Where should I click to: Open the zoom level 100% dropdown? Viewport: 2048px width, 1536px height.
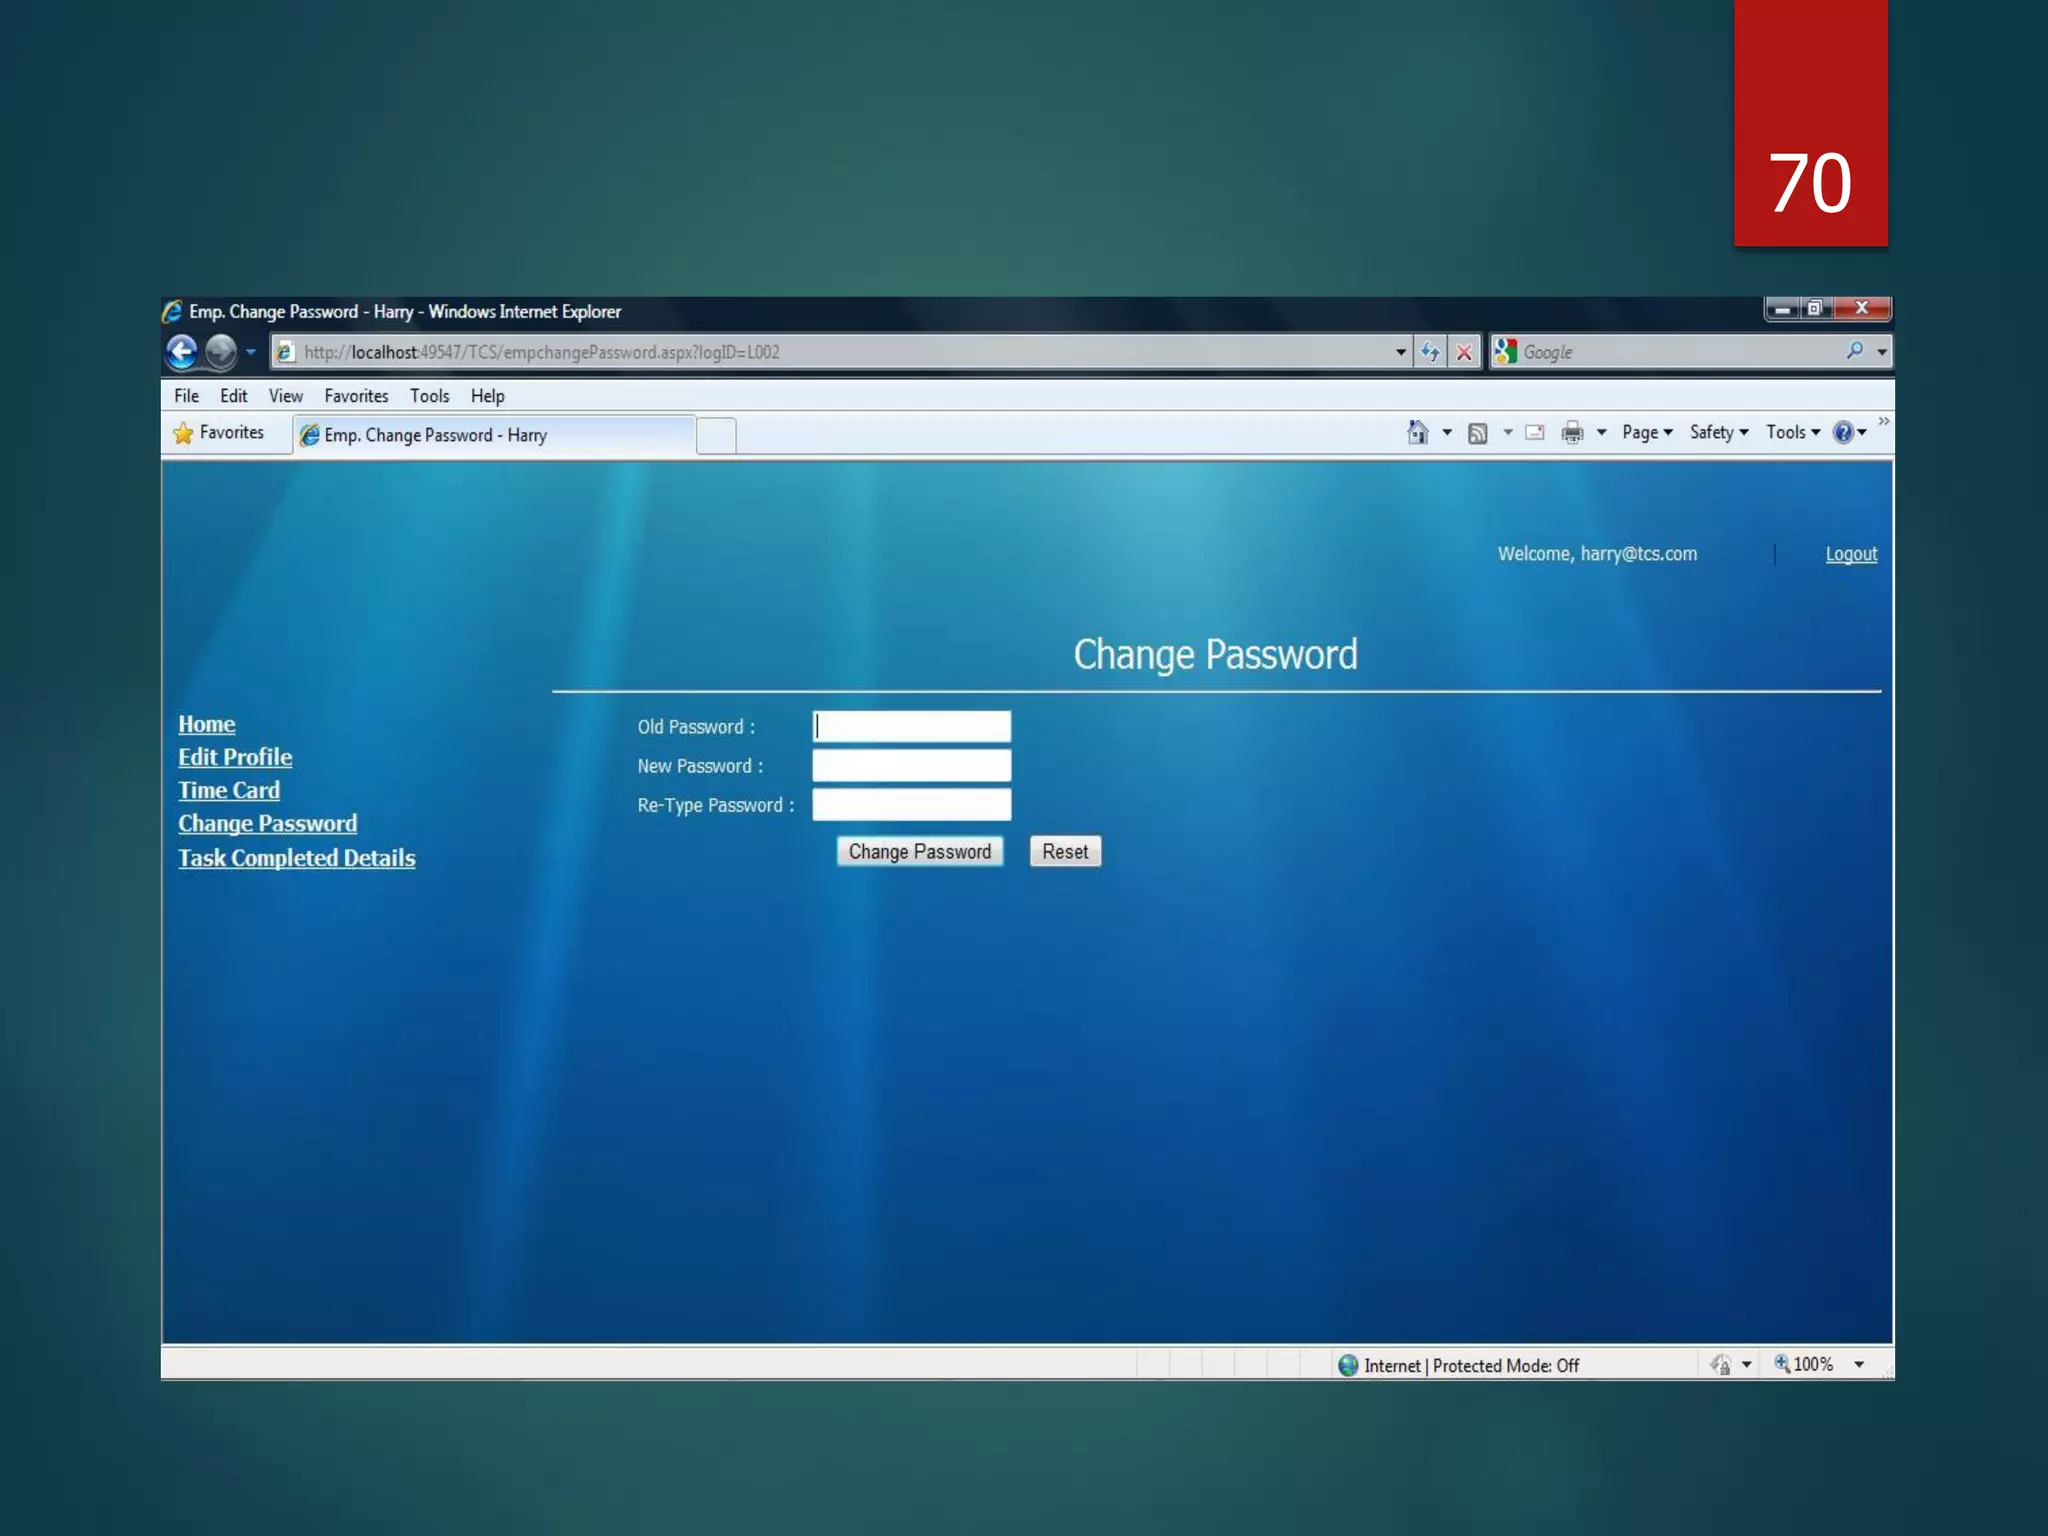1859,1365
